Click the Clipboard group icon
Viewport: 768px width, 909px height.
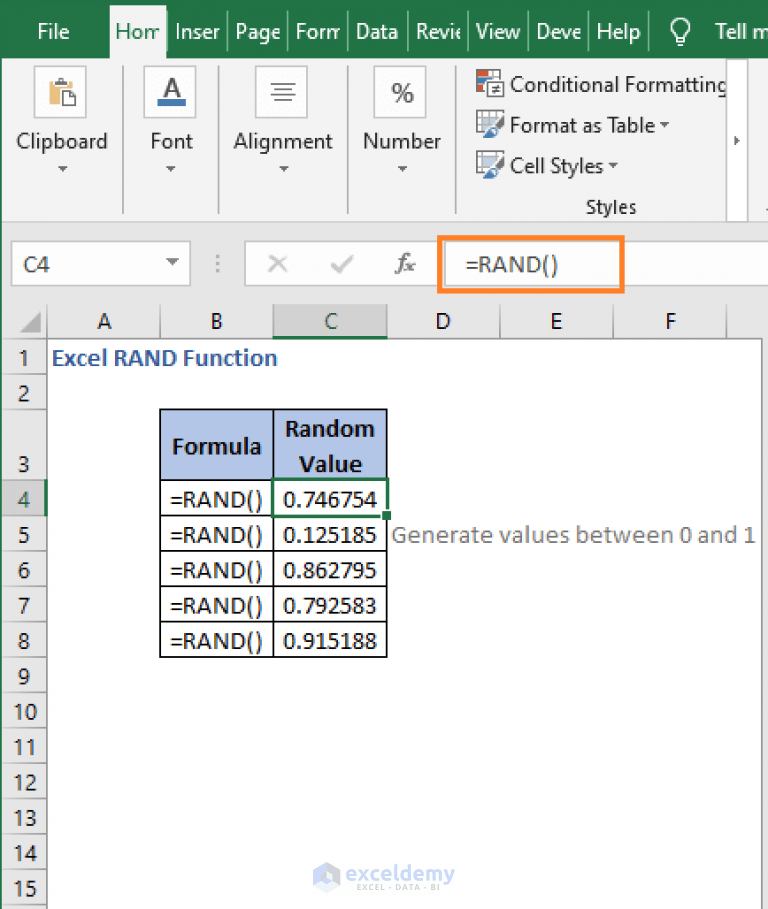coord(62,91)
